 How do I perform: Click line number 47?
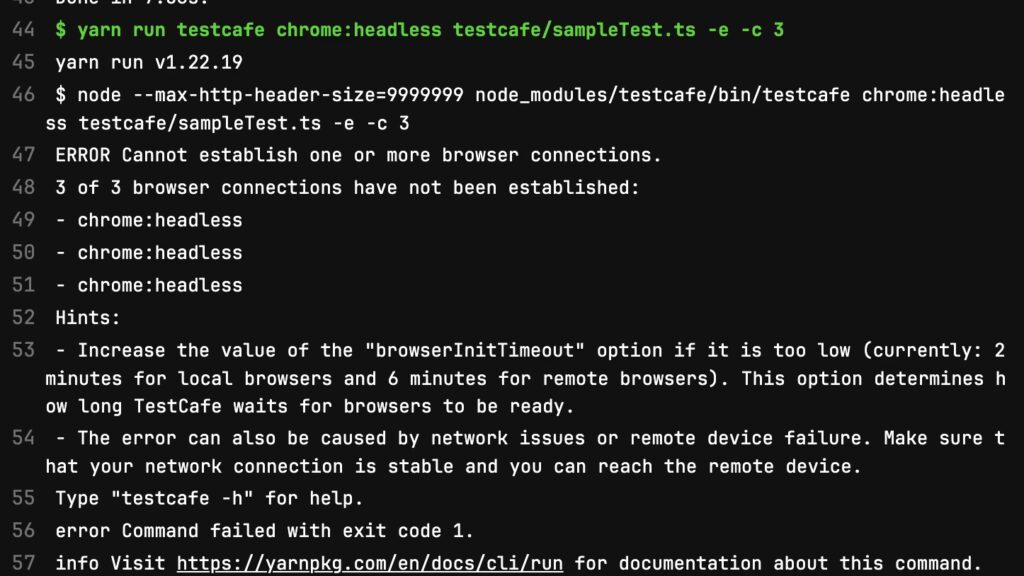[x=24, y=155]
